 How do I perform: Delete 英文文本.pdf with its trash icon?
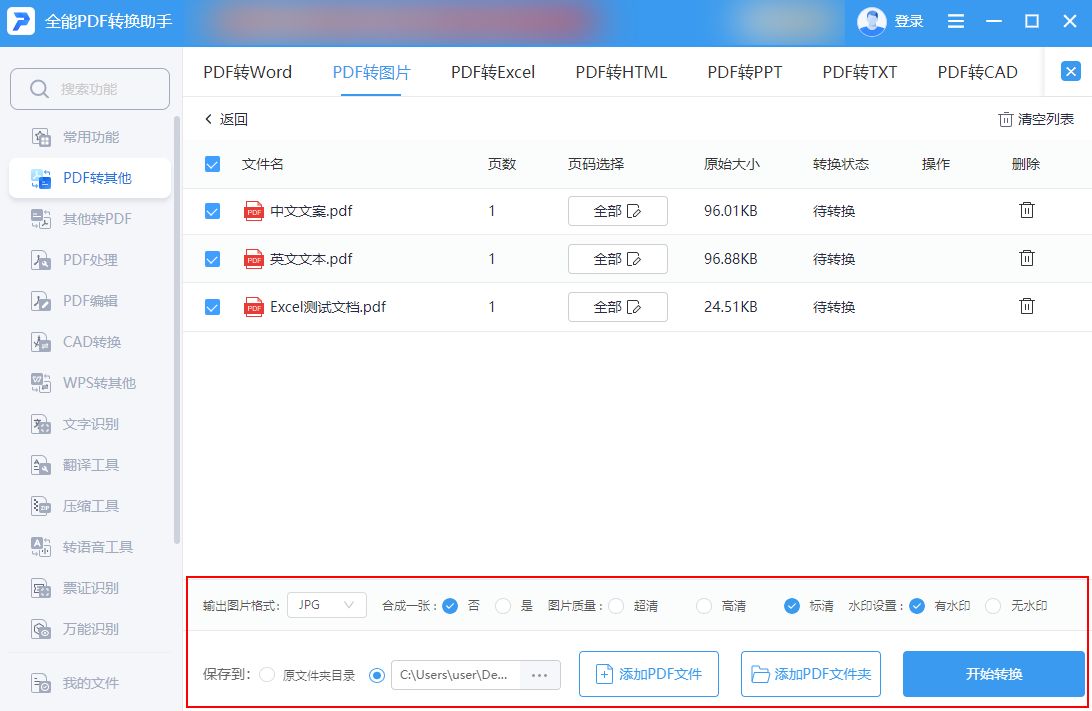[x=1027, y=258]
